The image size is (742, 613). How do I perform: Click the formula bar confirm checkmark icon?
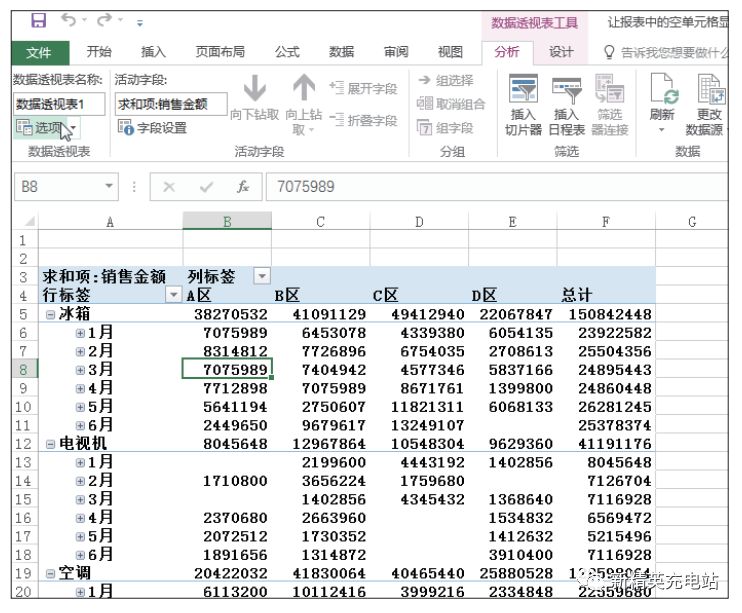coord(206,187)
